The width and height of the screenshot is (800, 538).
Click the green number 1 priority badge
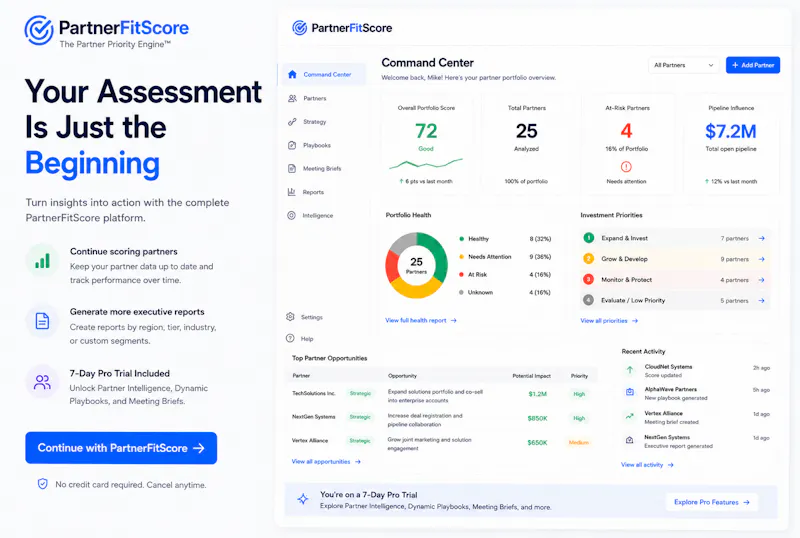(x=588, y=238)
